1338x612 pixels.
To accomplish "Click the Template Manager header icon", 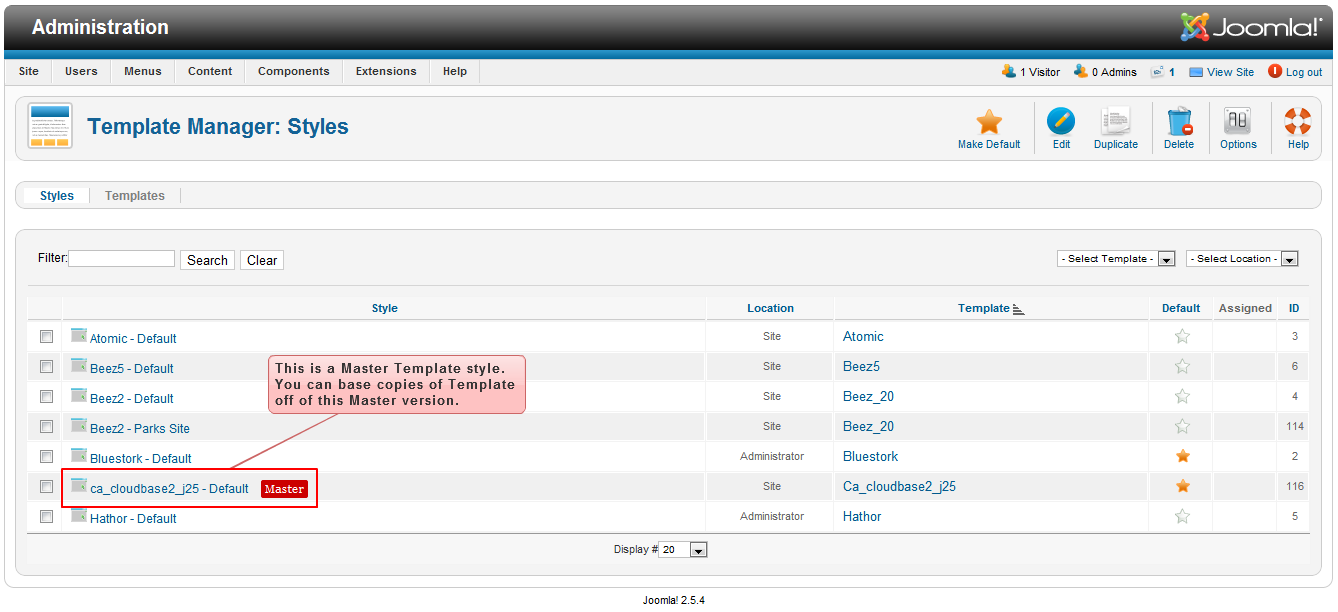I will pos(50,126).
